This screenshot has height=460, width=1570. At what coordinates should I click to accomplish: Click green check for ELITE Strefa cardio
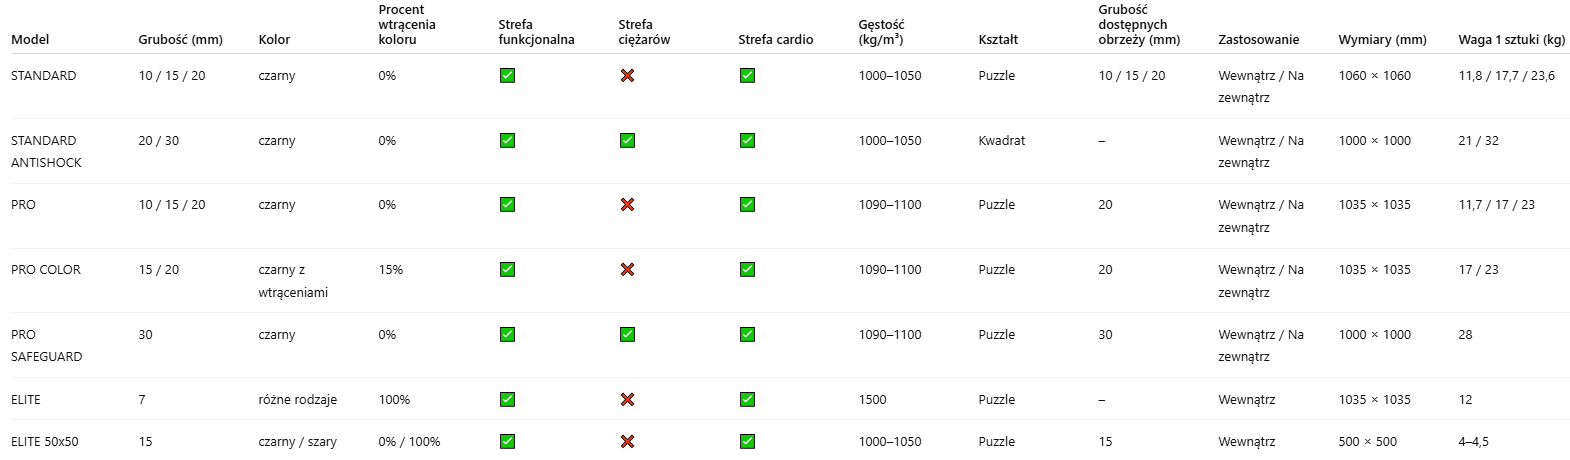click(747, 400)
